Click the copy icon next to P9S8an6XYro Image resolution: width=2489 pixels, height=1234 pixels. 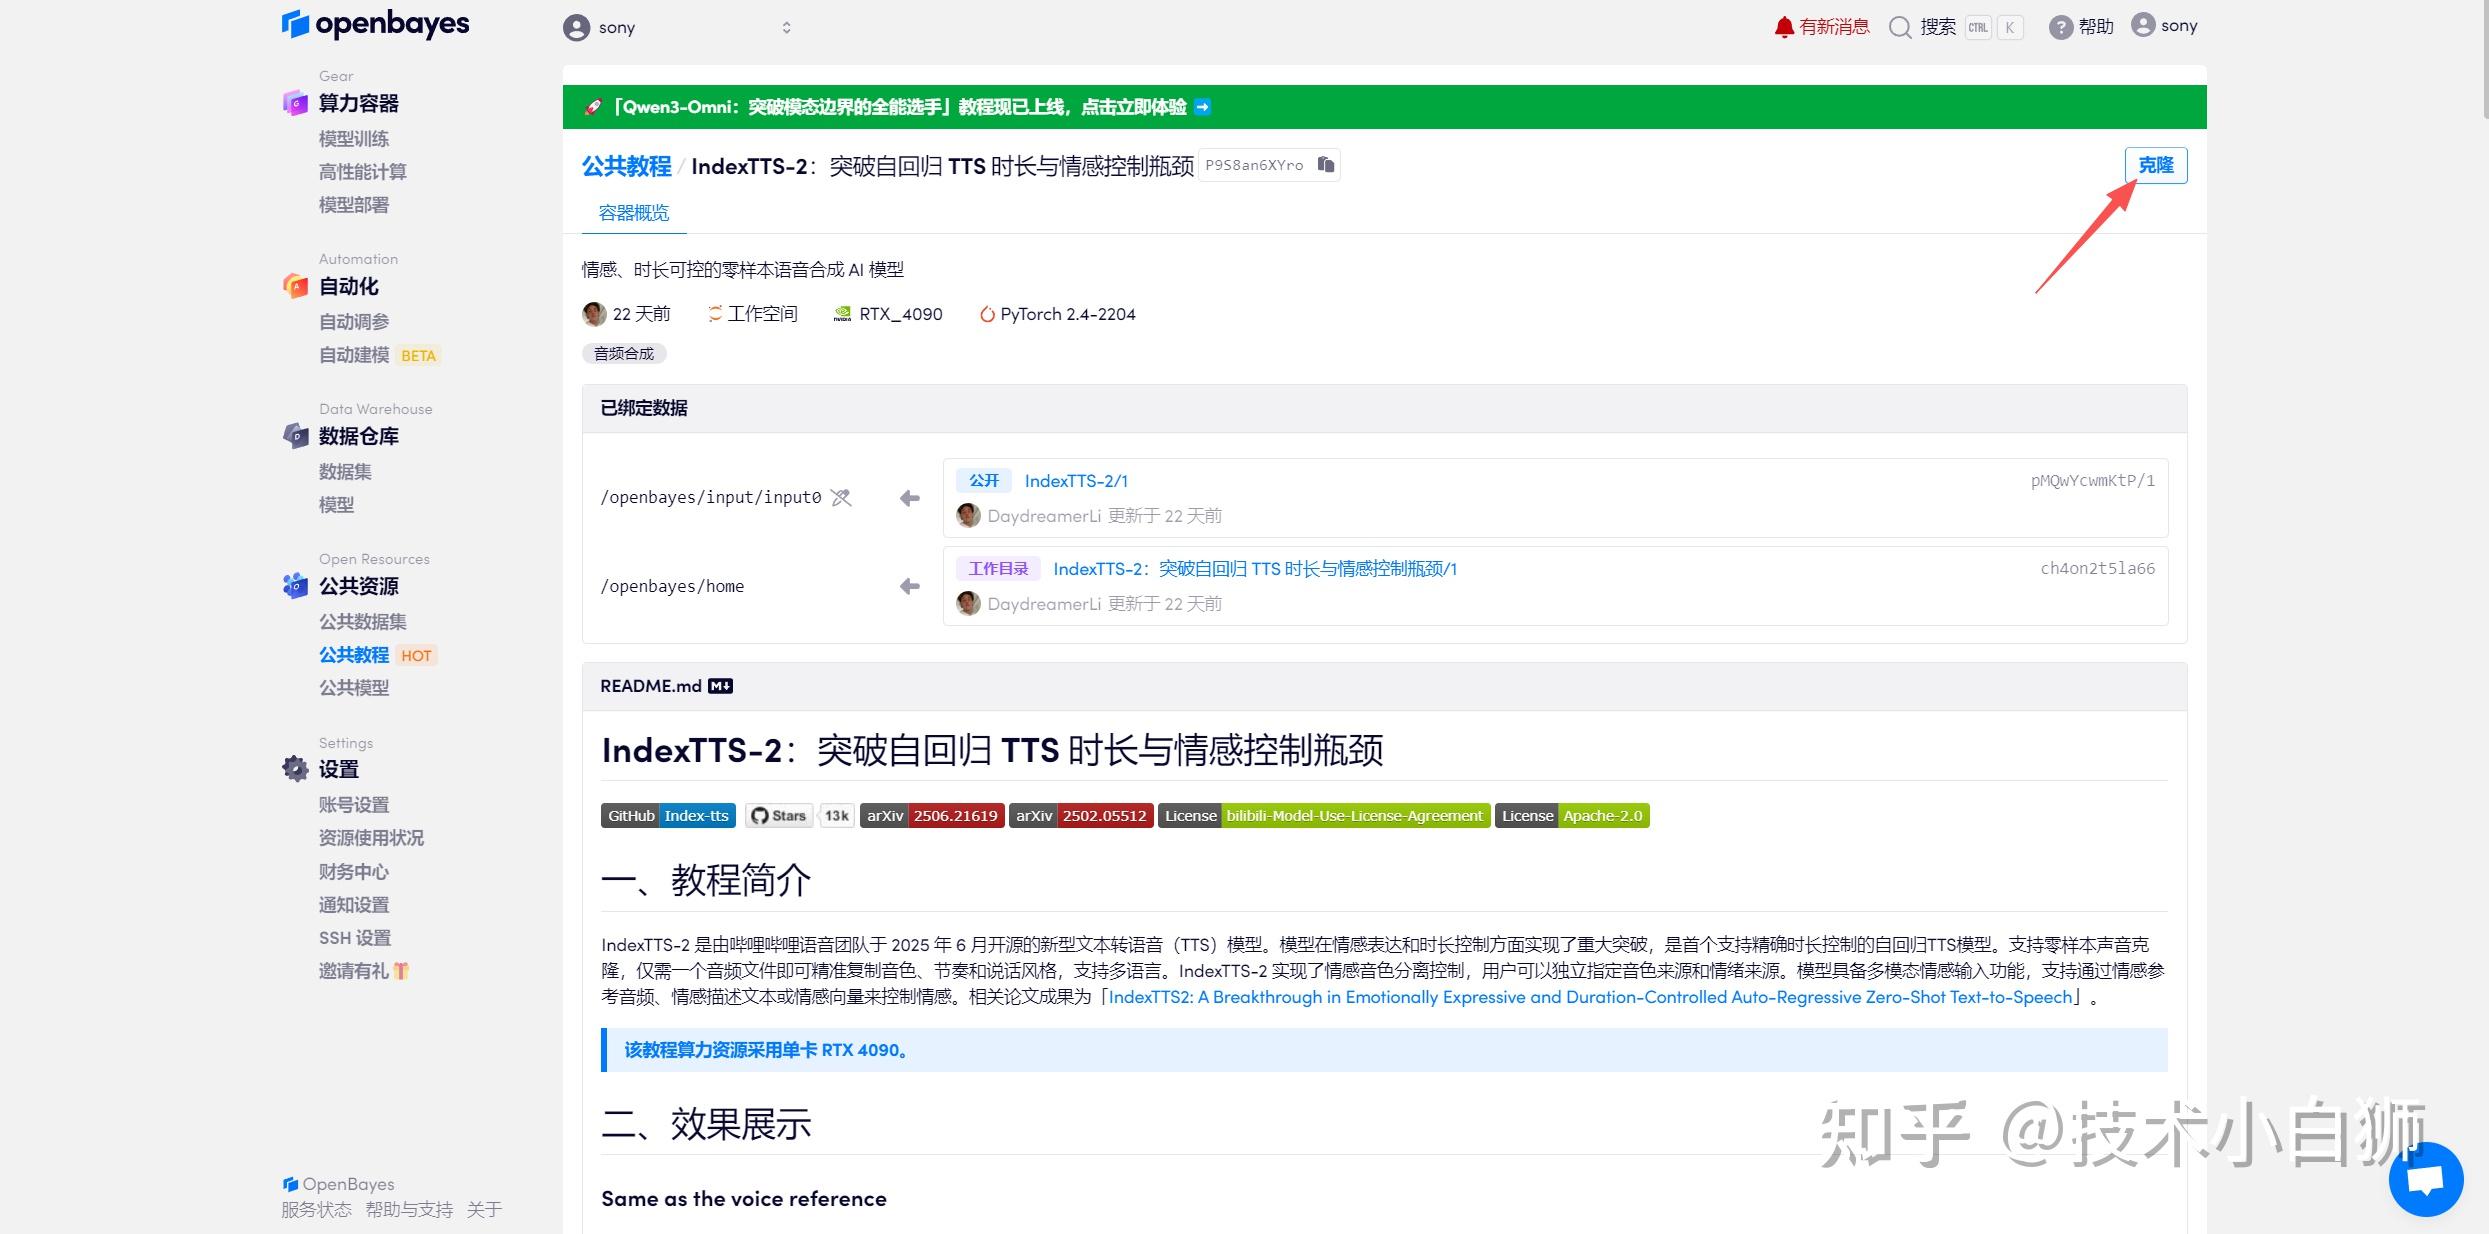(1325, 164)
